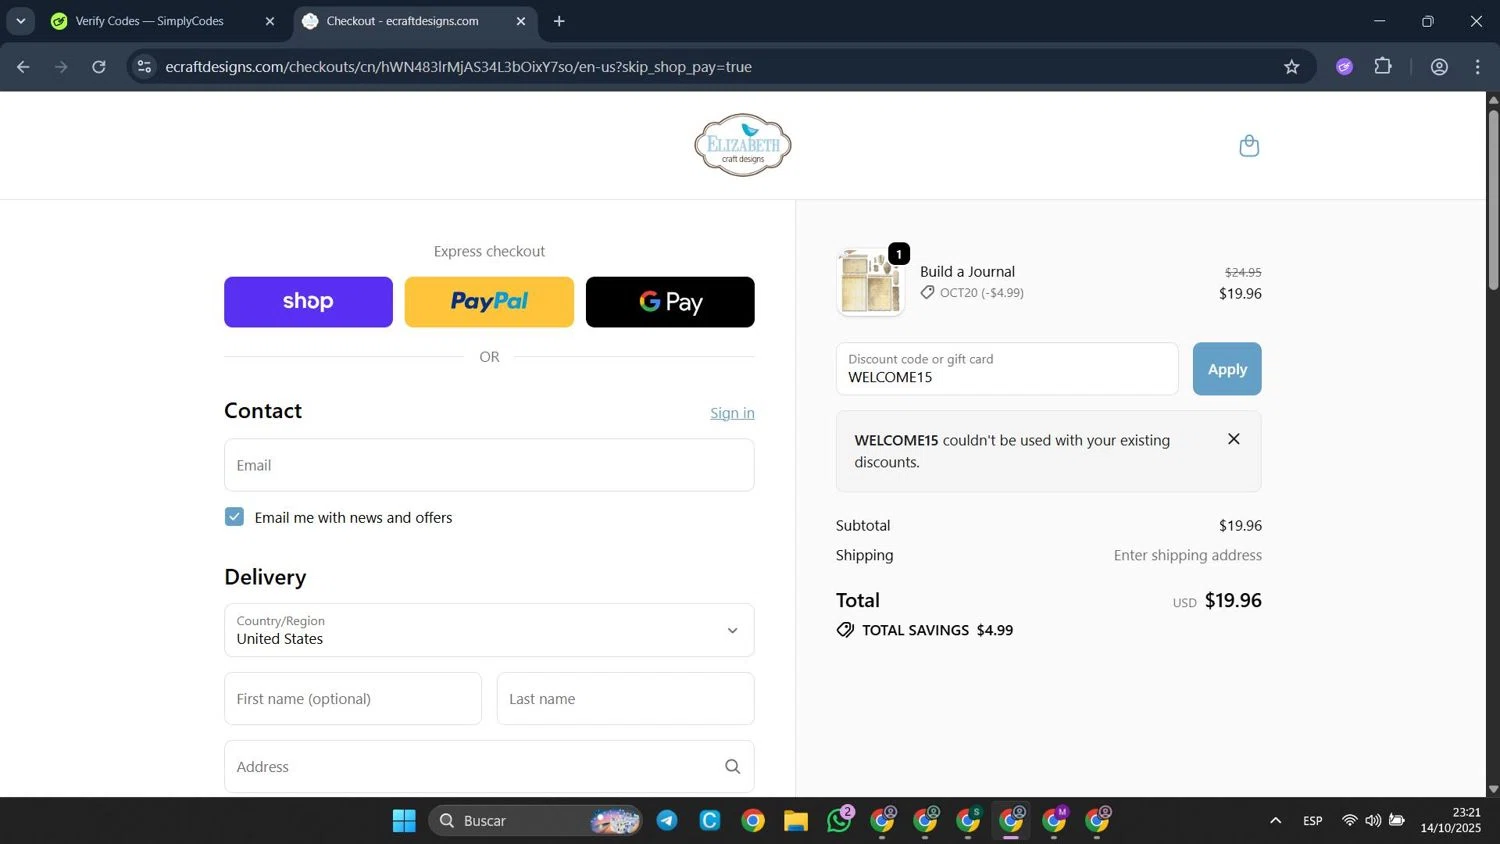Click the Sign in link
1500x844 pixels.
(x=732, y=413)
